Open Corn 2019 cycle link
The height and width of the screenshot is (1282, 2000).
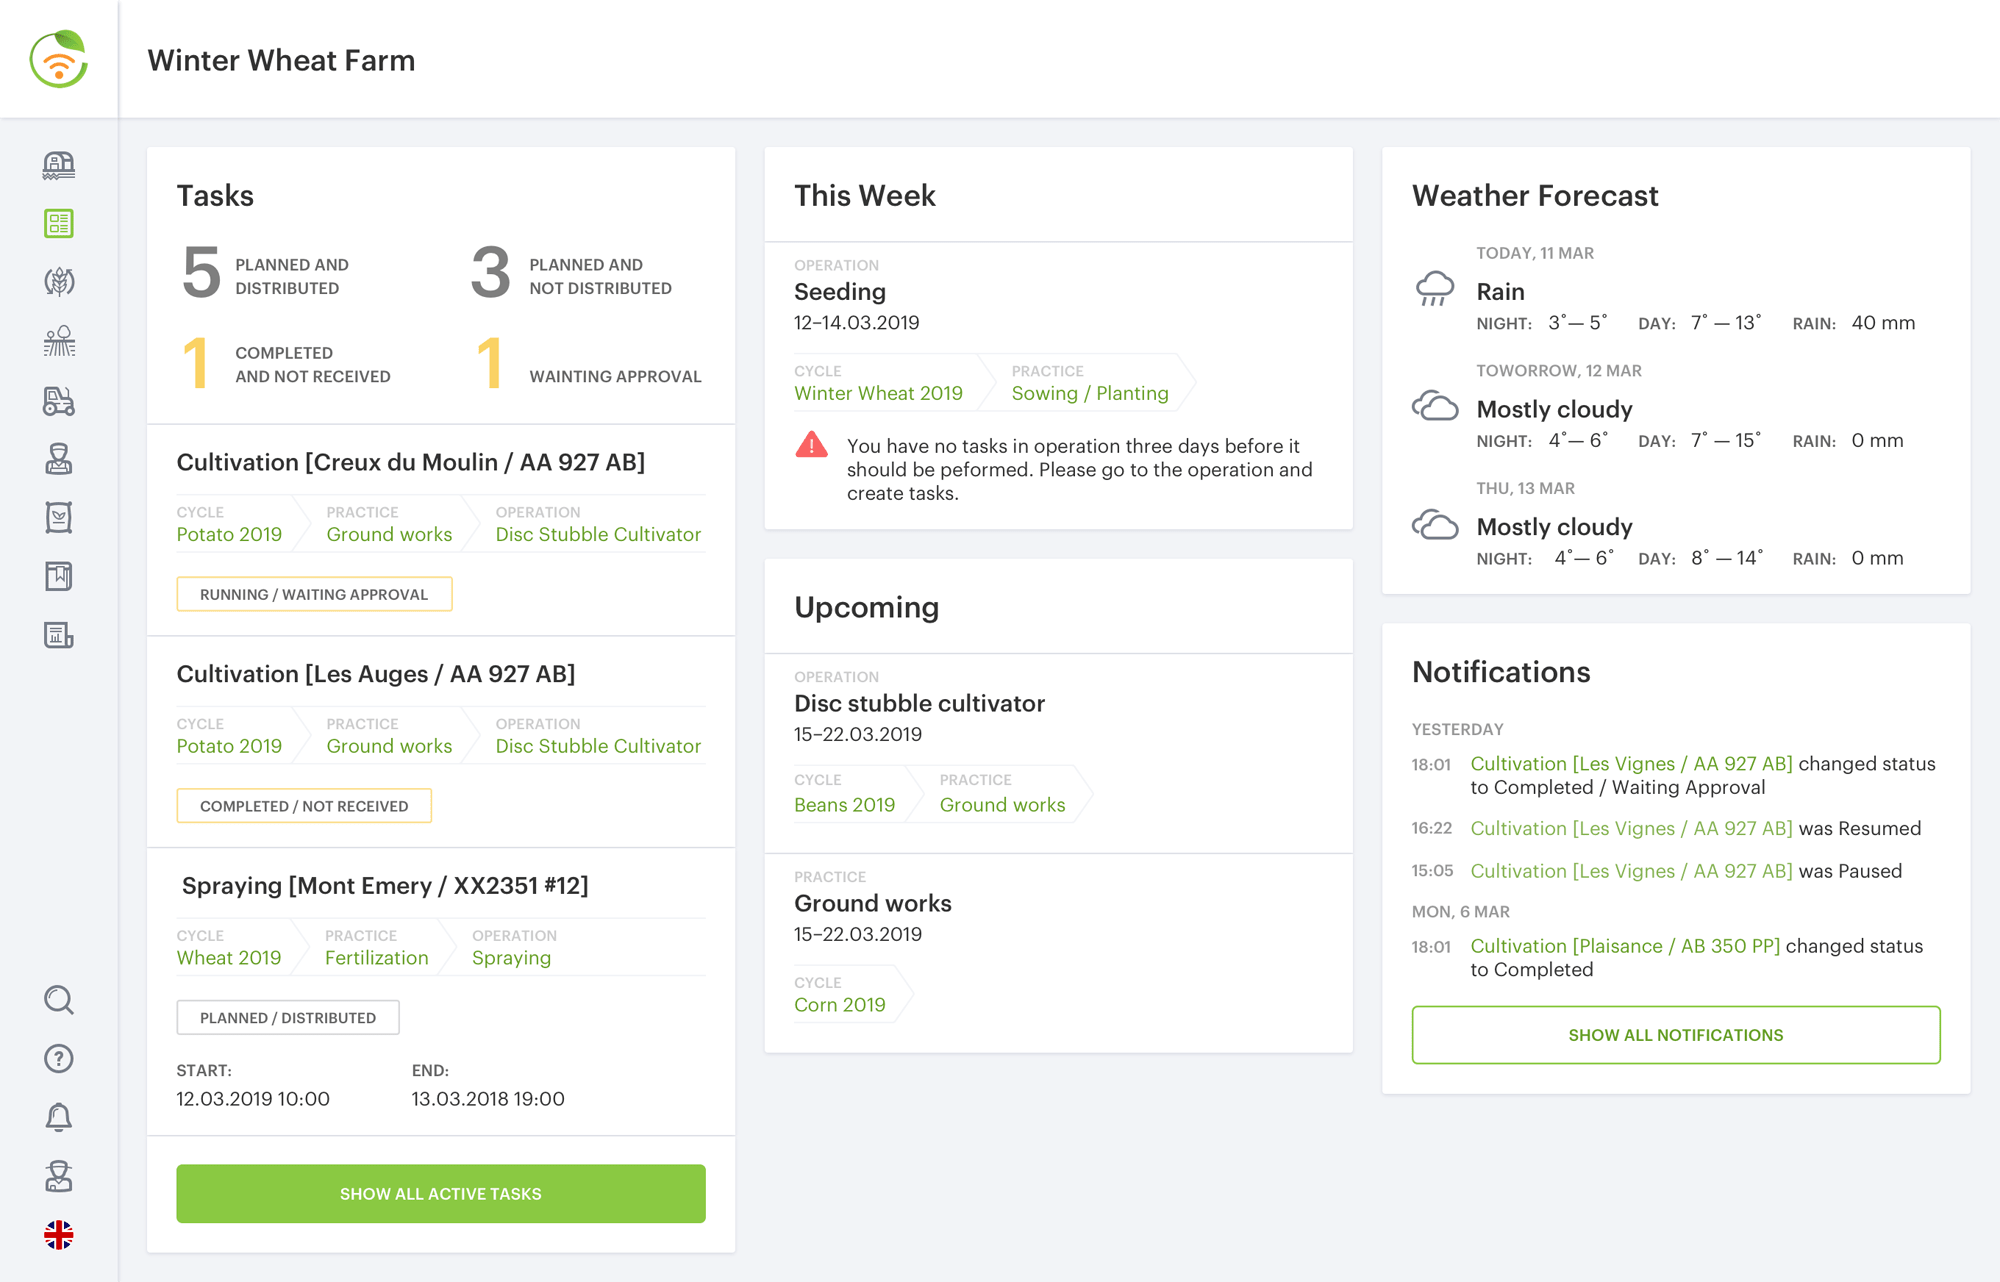(x=839, y=1005)
